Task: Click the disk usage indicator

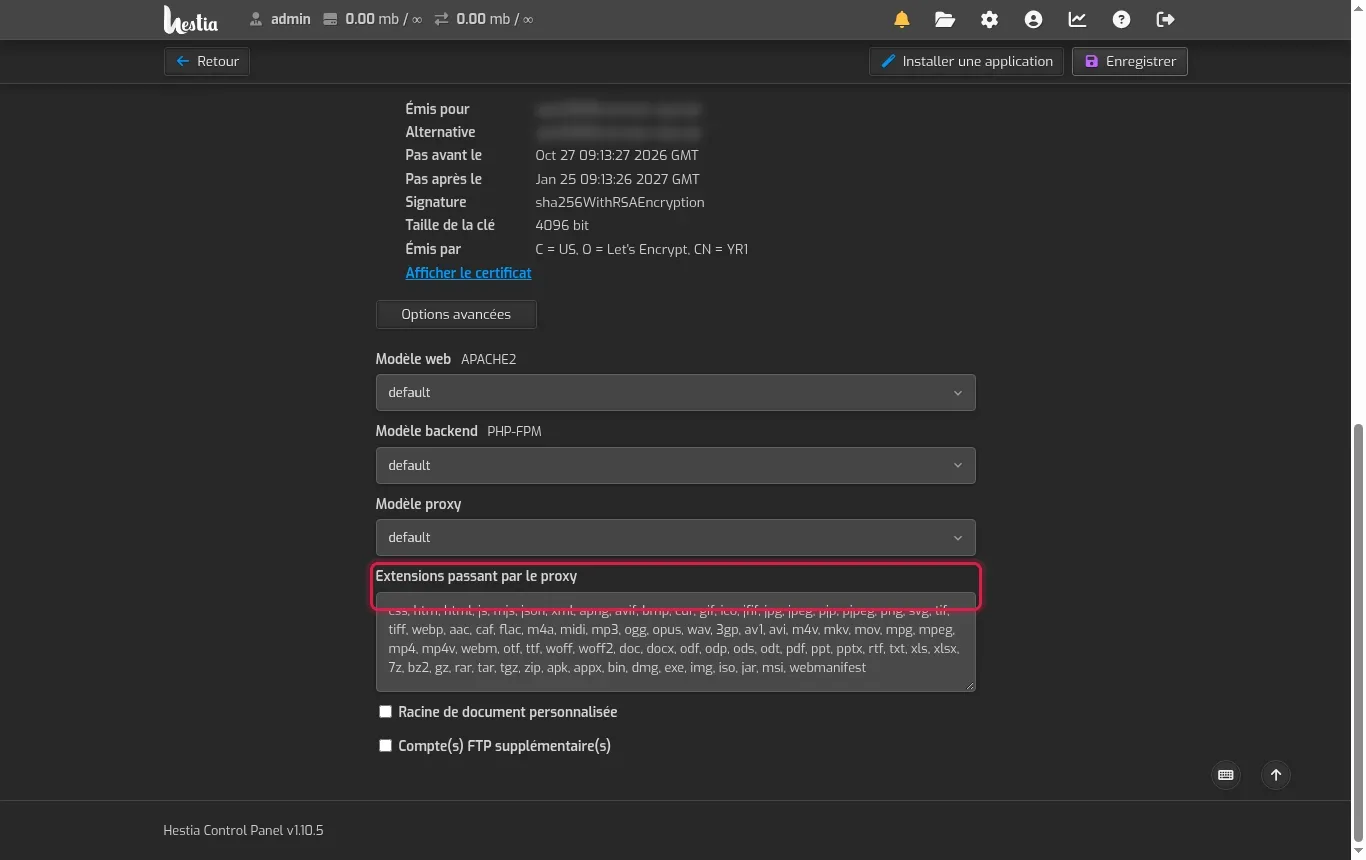Action: tap(372, 19)
